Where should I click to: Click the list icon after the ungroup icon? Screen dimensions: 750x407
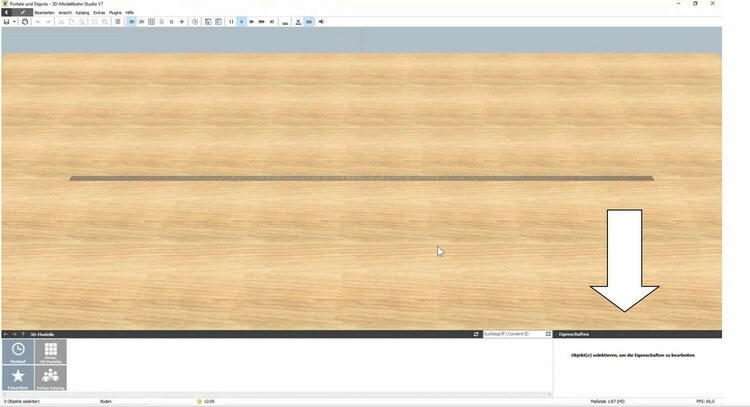pyautogui.click(x=118, y=22)
